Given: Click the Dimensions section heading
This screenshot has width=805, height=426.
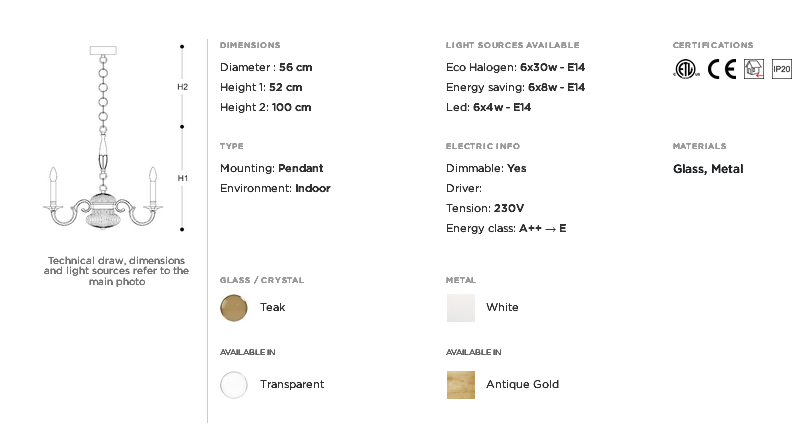Looking at the screenshot, I should point(250,45).
